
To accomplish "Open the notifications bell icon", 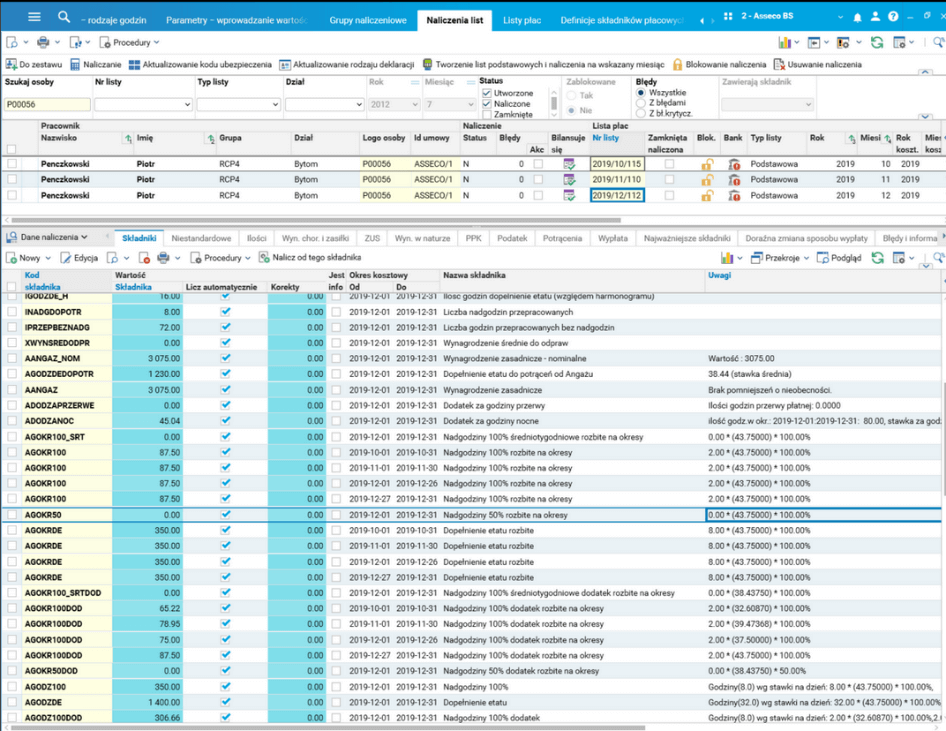I will [857, 17].
